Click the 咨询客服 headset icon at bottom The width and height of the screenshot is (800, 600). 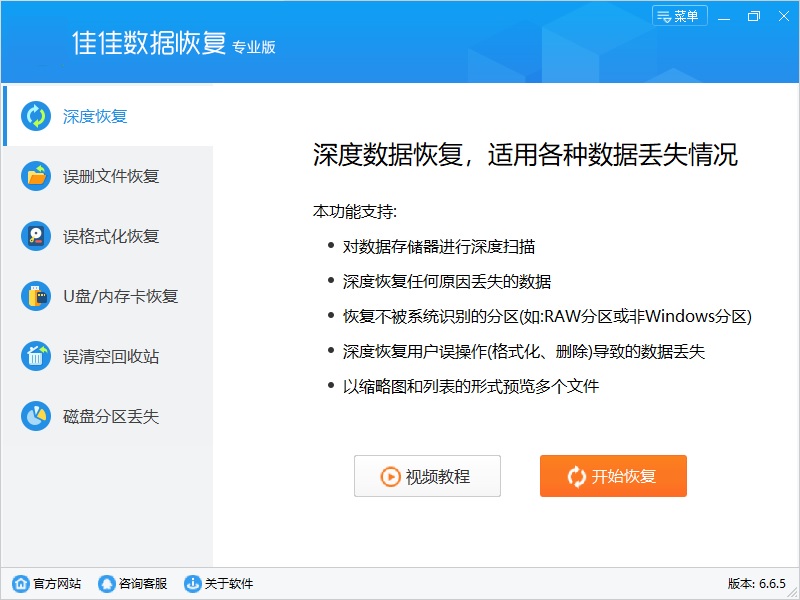(x=104, y=583)
